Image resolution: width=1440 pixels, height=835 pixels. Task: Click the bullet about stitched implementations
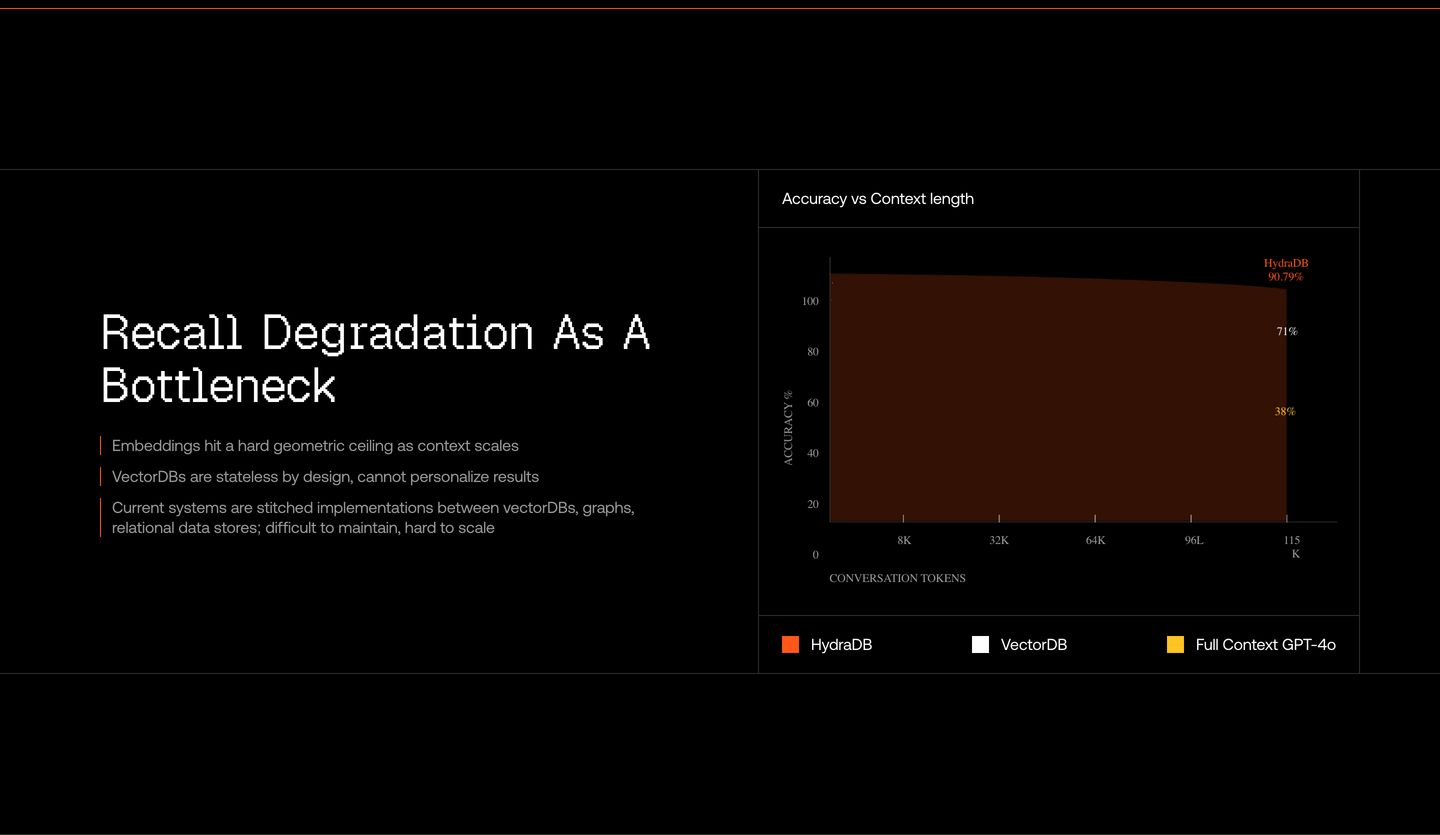pyautogui.click(x=373, y=518)
